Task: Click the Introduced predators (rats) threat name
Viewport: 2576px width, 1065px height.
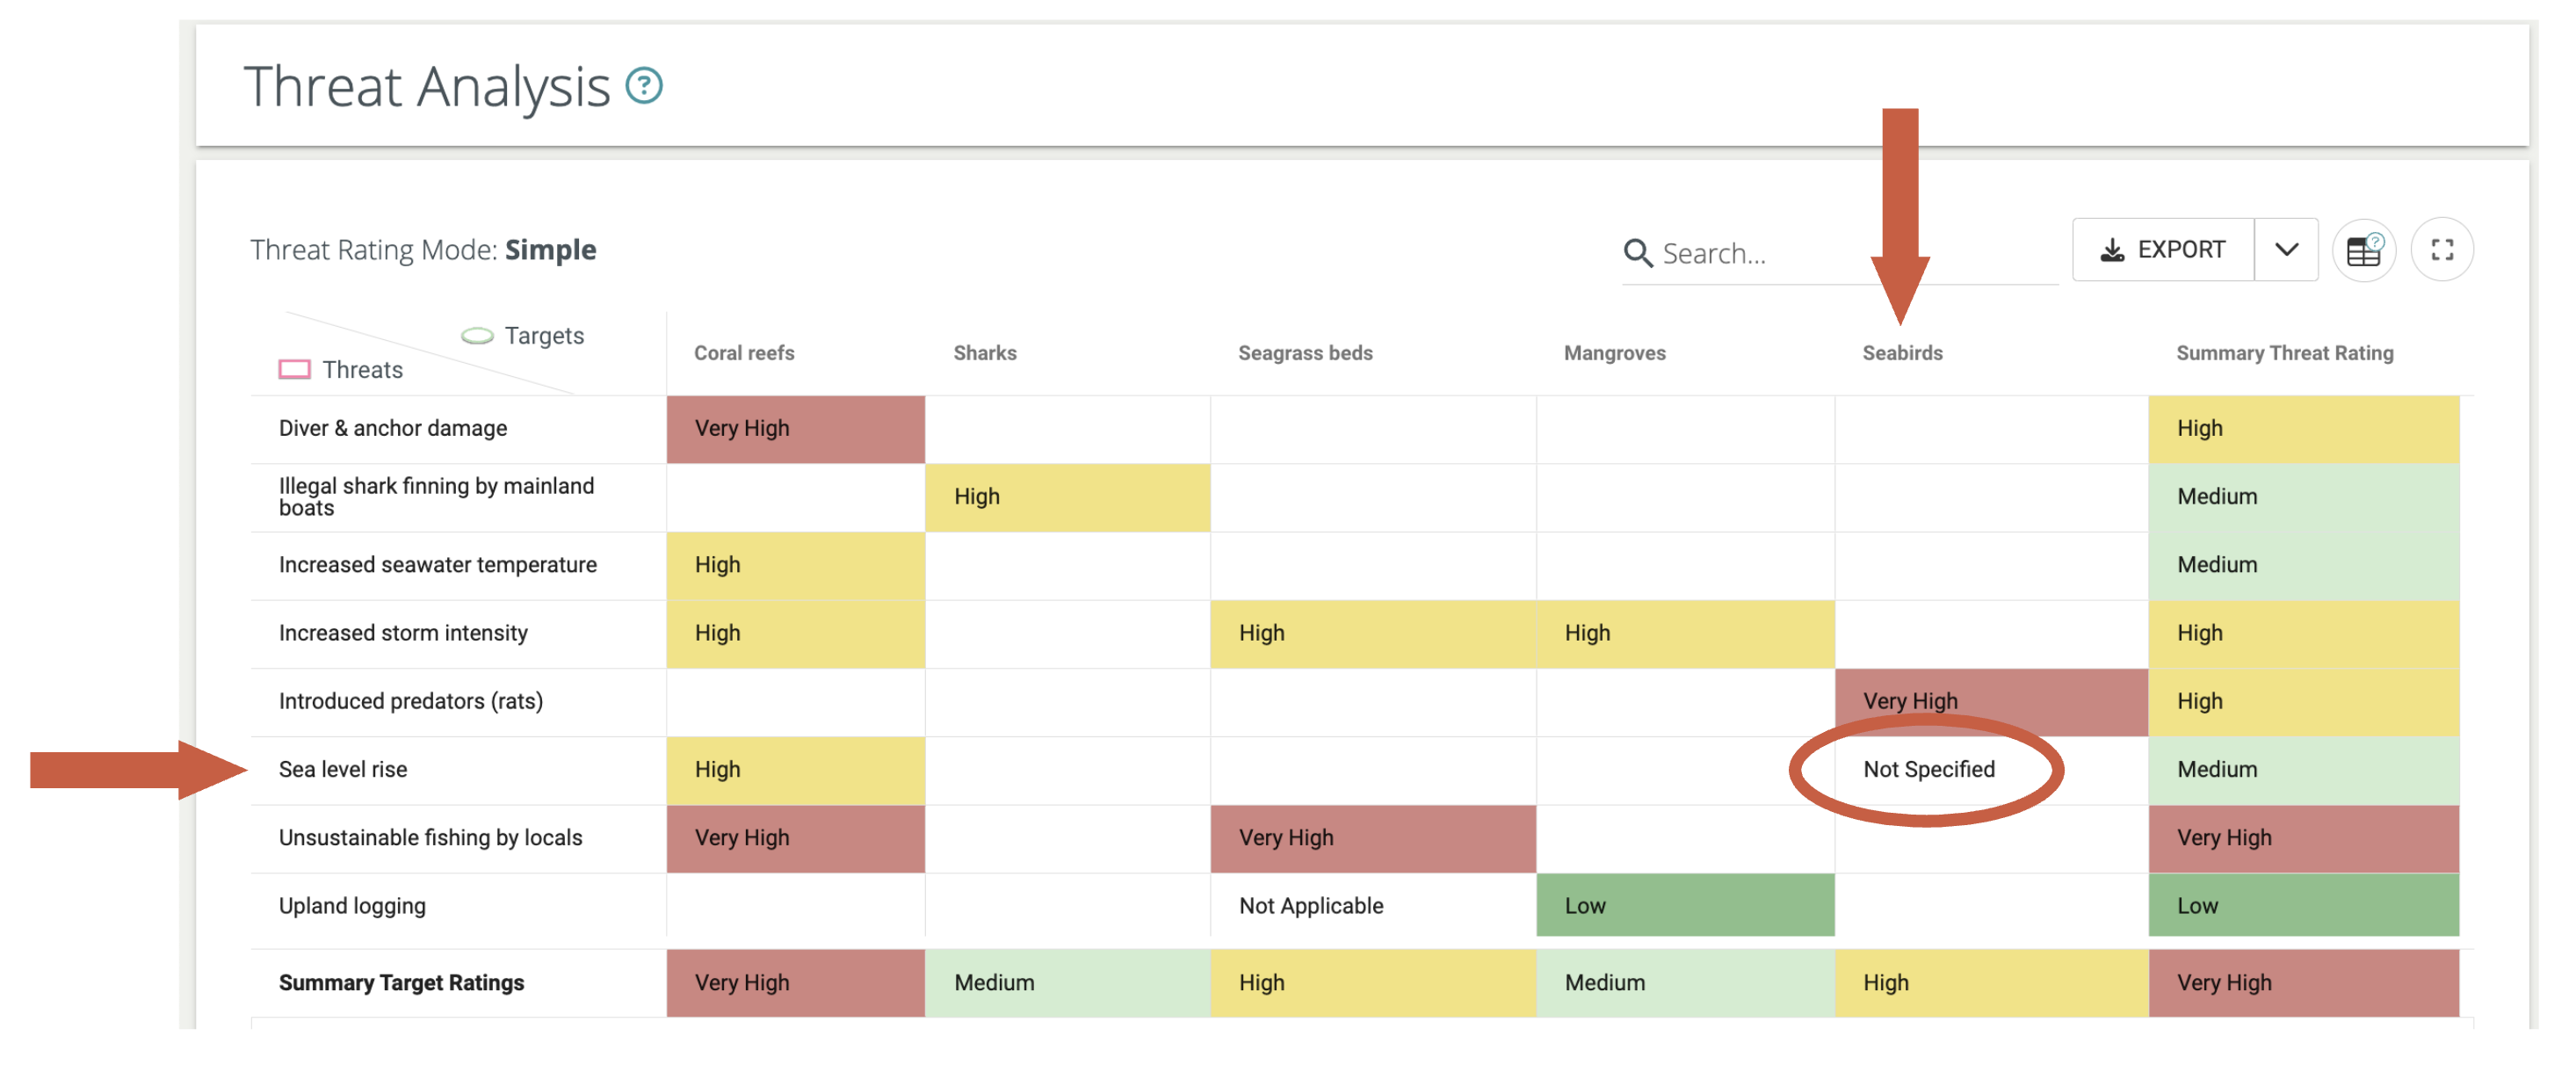Action: pyautogui.click(x=410, y=701)
